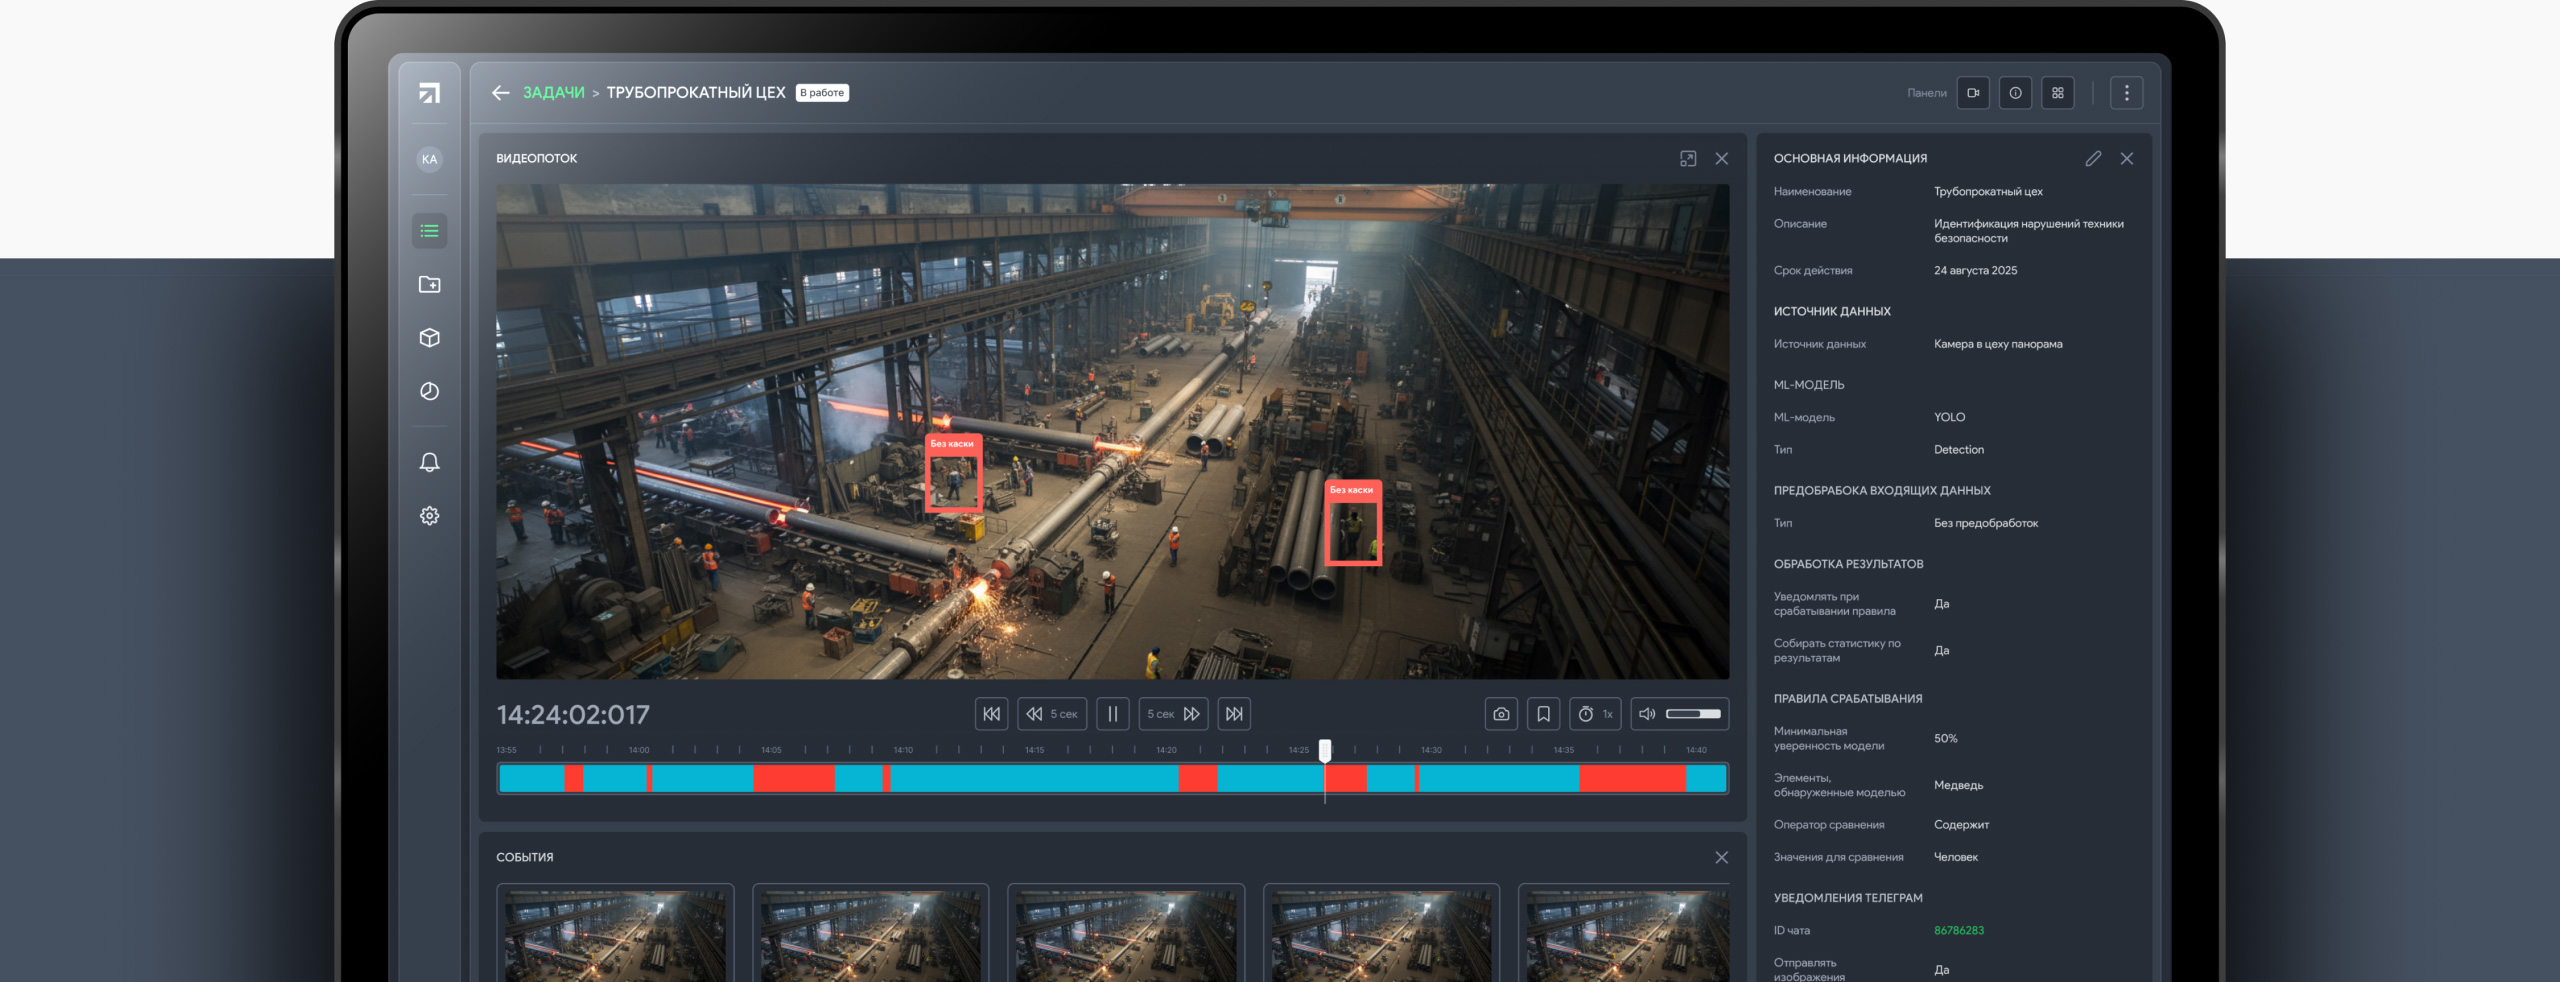Edit main information with pencil icon
This screenshot has height=982, width=2560.
click(x=2093, y=159)
